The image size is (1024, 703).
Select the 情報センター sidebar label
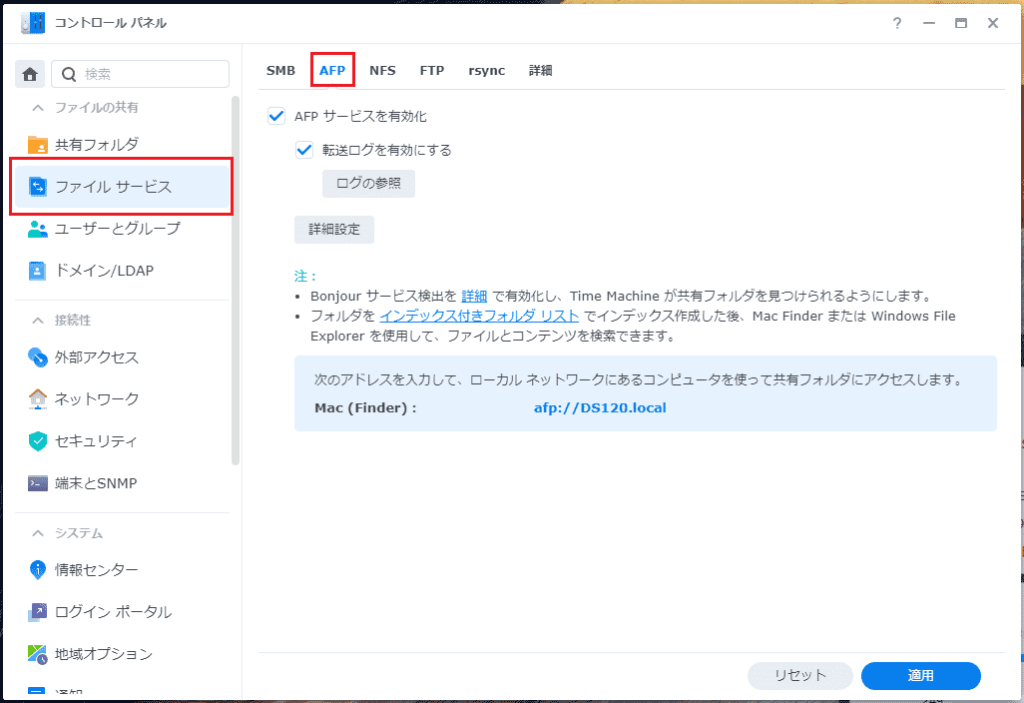(97, 570)
